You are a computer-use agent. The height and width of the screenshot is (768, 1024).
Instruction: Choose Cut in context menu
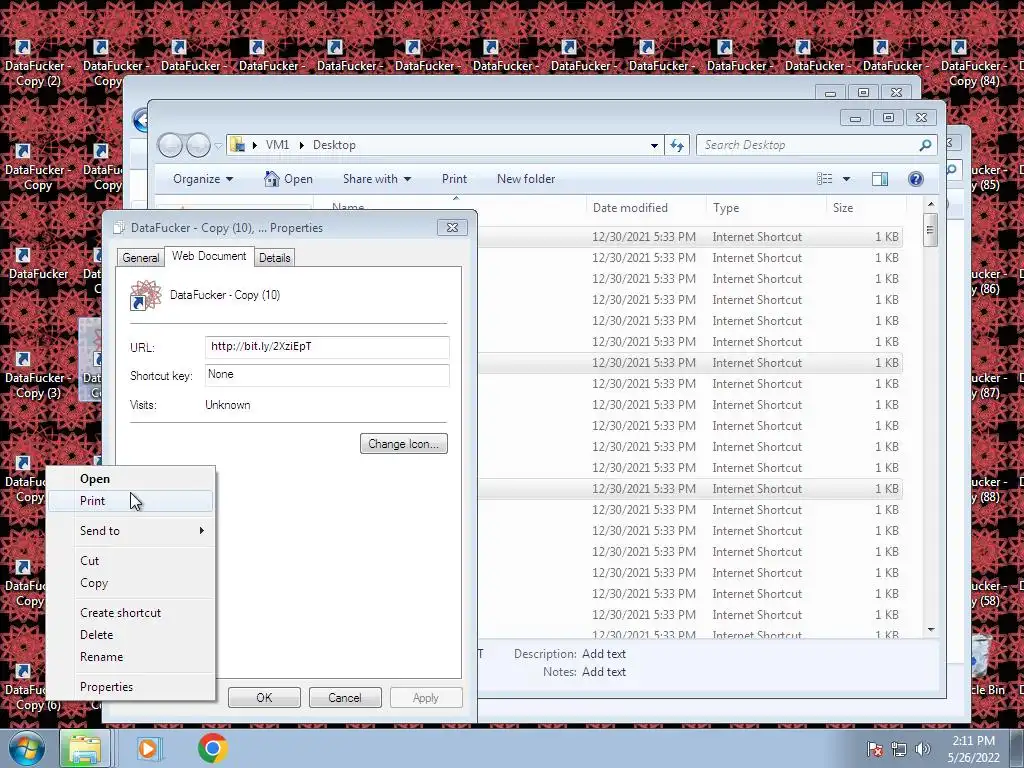(131, 561)
